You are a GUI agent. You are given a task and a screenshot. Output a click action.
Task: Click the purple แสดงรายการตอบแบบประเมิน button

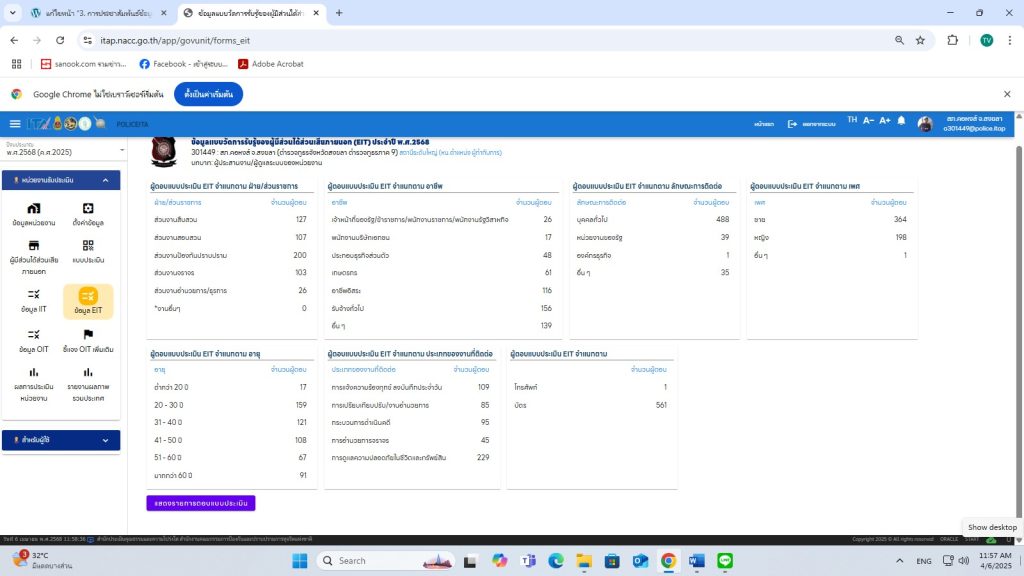pos(201,503)
